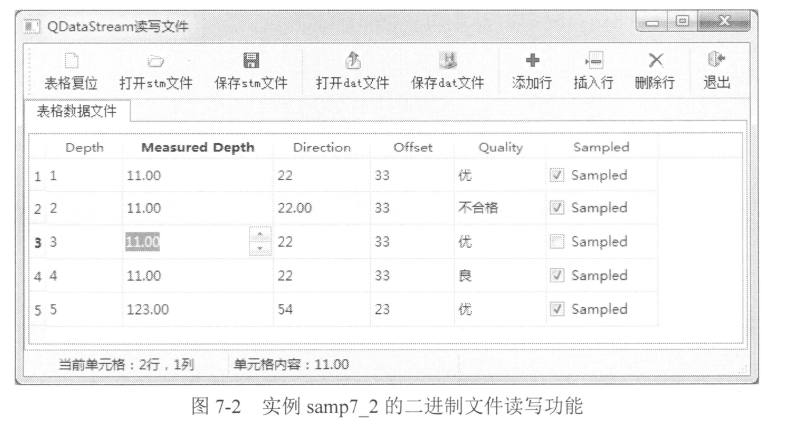The image size is (789, 426).
Task: Open stm file via 打开stm文件 icon
Action: pyautogui.click(x=155, y=61)
